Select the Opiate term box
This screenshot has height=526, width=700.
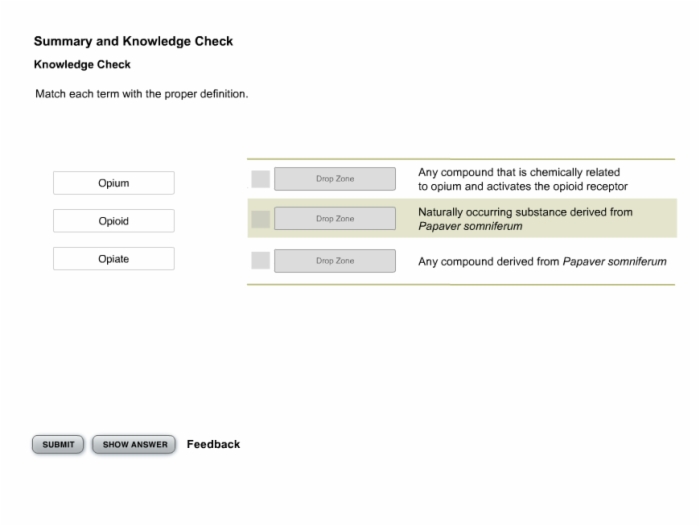(x=113, y=259)
